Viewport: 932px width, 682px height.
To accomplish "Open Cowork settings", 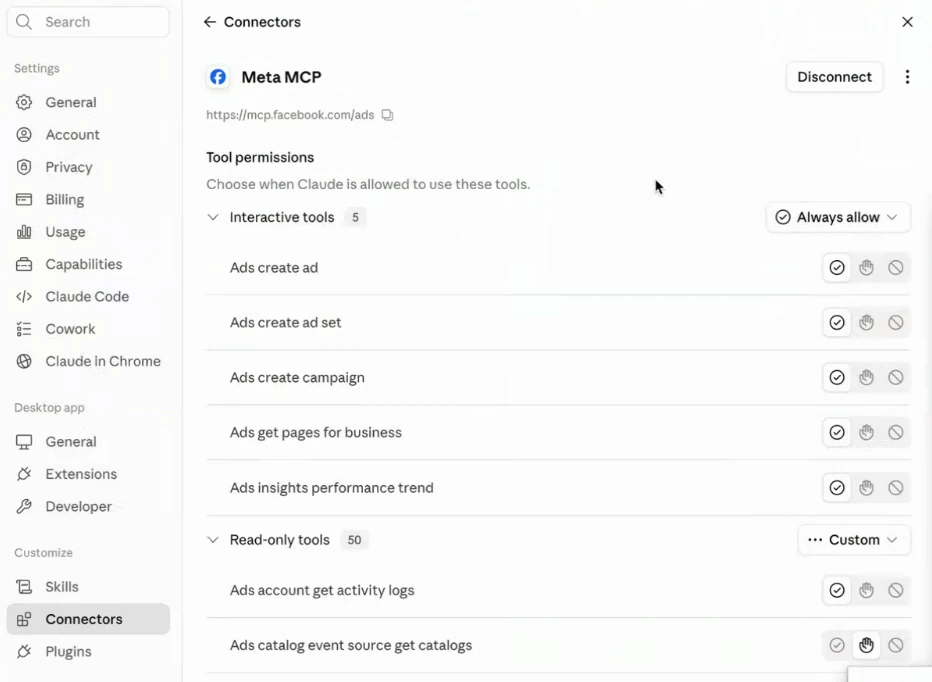I will (88, 329).
